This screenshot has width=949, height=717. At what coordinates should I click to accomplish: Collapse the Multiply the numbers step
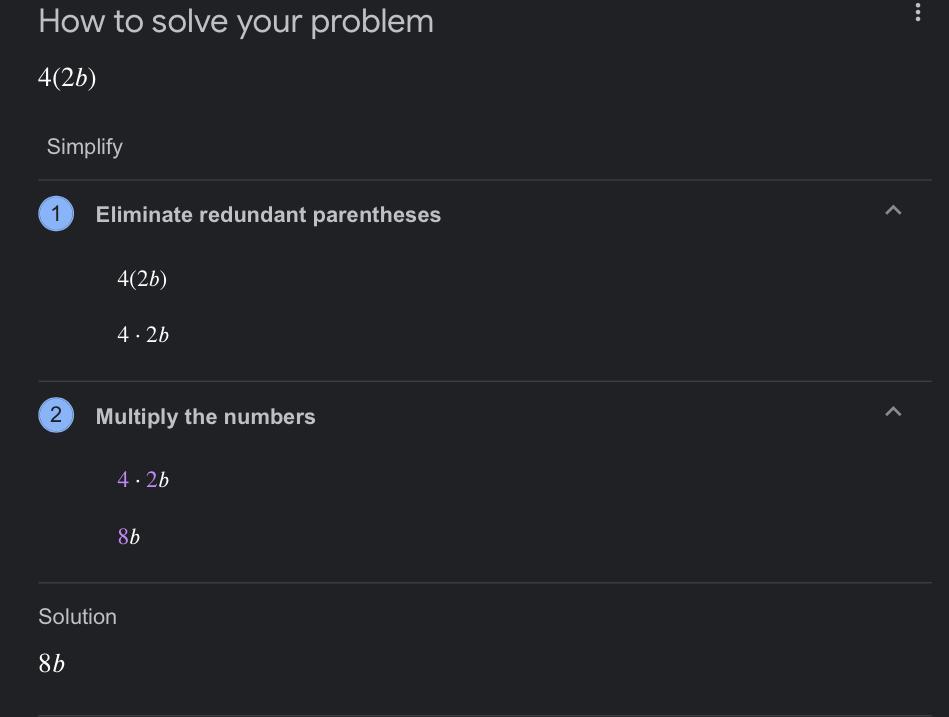click(x=893, y=412)
